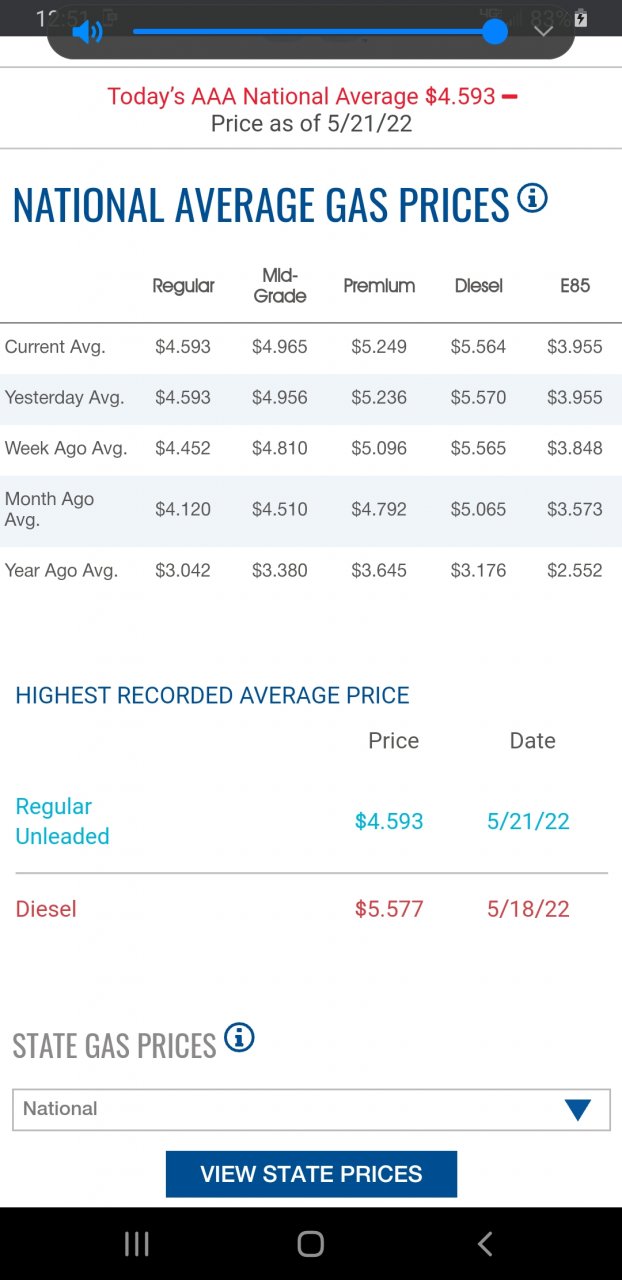Tap the volume speaker icon
This screenshot has width=622, height=1280.
coord(87,32)
